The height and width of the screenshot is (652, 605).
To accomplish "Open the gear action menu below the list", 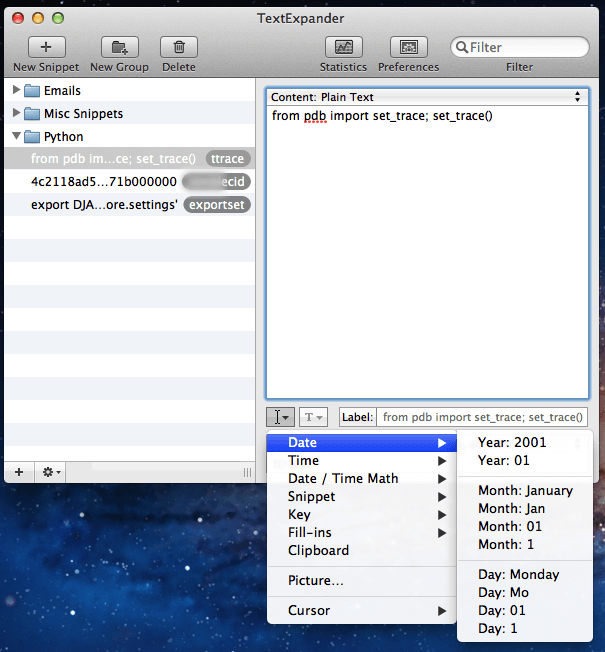I will coord(51,472).
